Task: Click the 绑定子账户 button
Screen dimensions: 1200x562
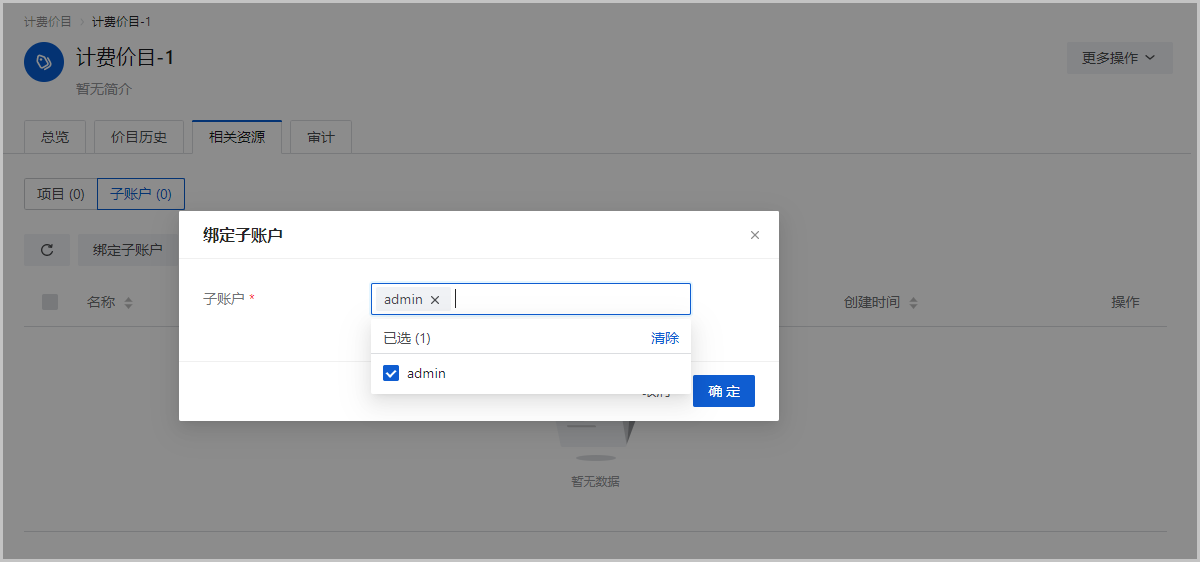Action: point(127,250)
